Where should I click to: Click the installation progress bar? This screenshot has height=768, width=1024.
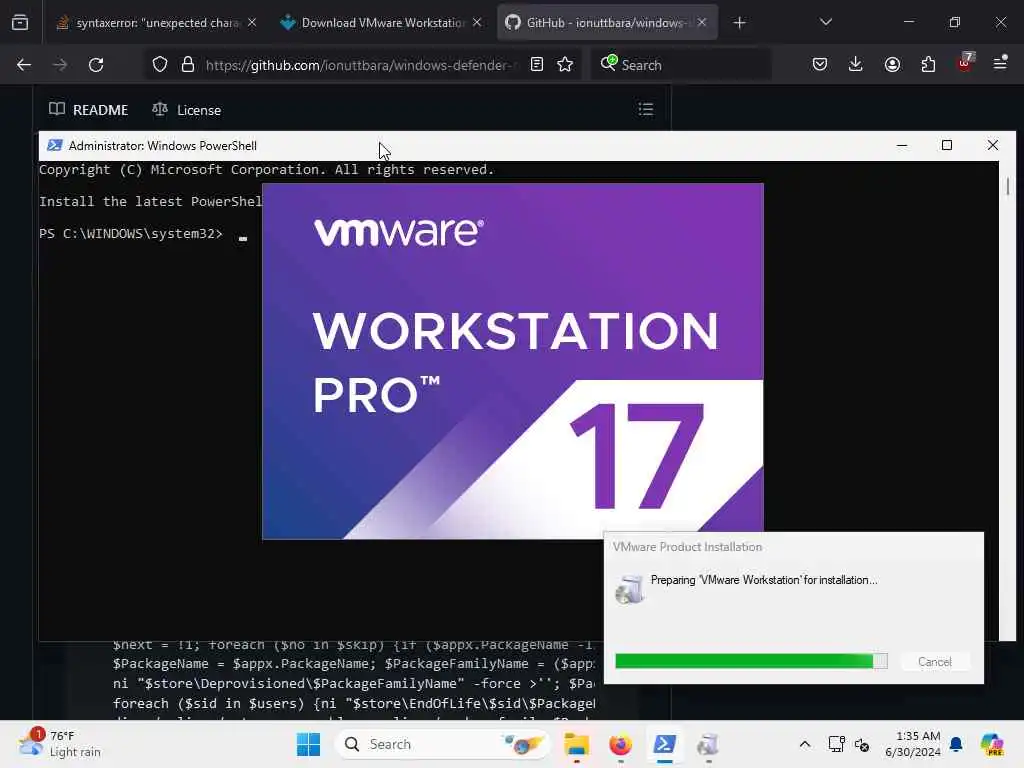pyautogui.click(x=751, y=661)
